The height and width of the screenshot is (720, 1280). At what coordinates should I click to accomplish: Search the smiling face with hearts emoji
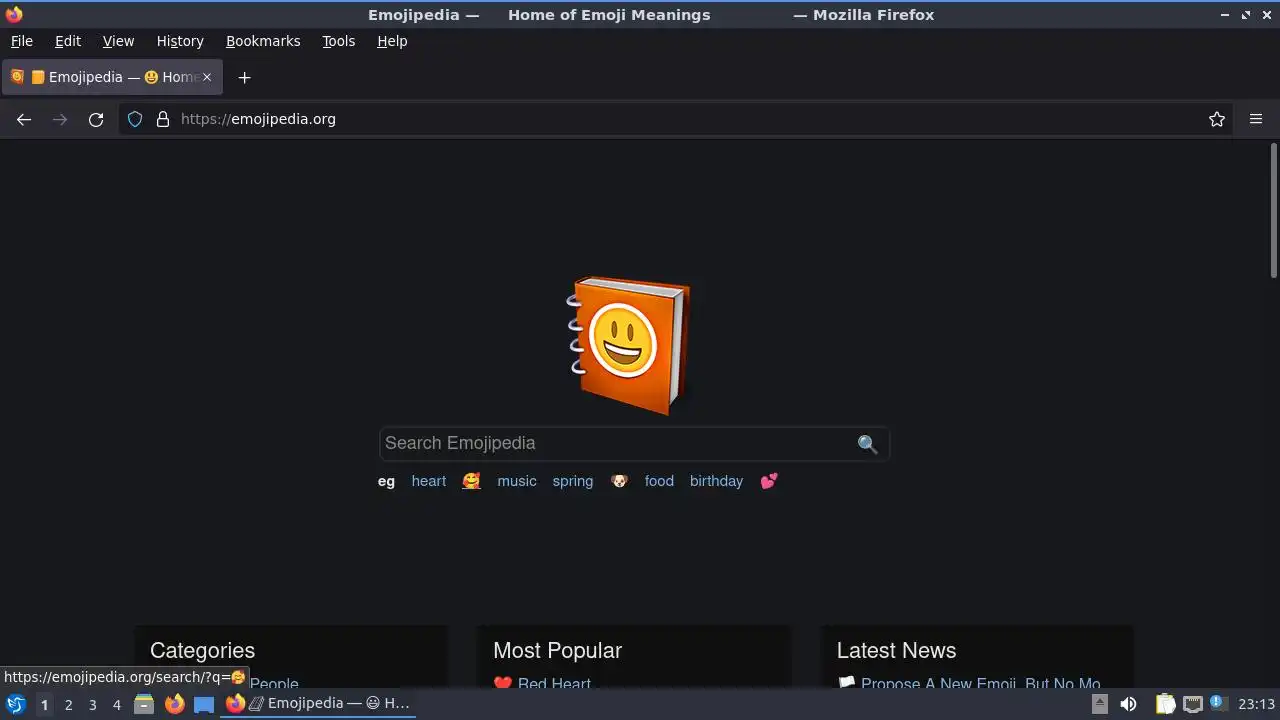pos(471,481)
